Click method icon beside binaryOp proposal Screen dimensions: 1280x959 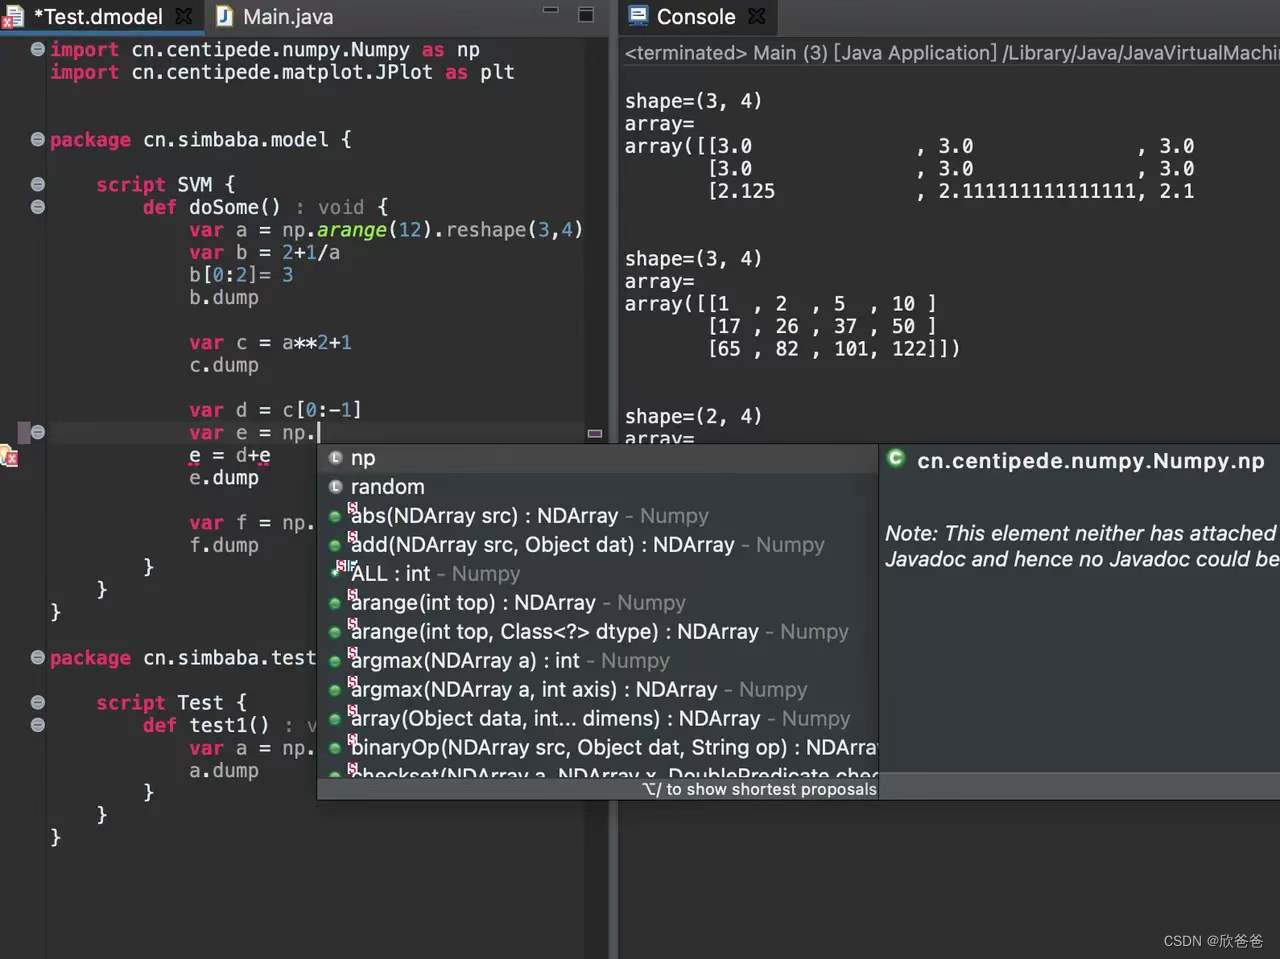(x=336, y=748)
